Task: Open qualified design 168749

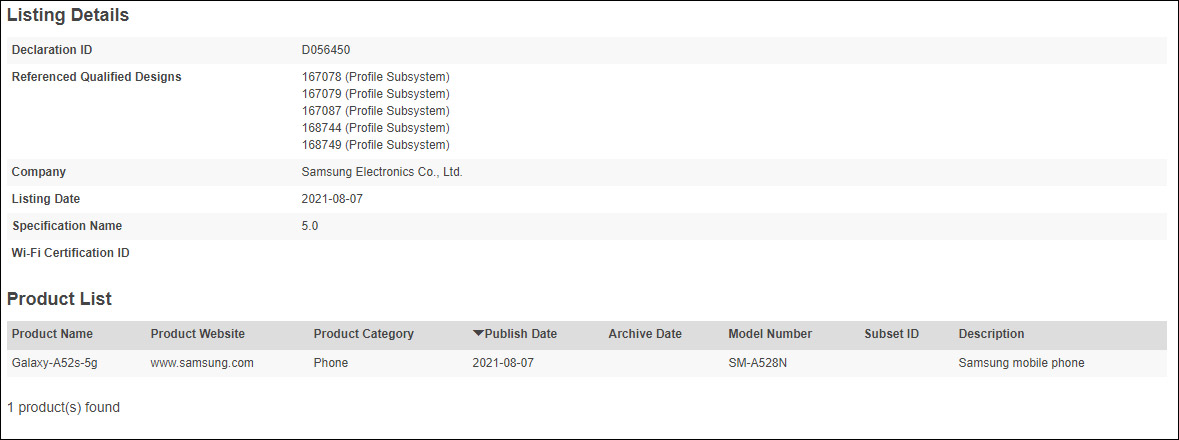Action: click(320, 145)
